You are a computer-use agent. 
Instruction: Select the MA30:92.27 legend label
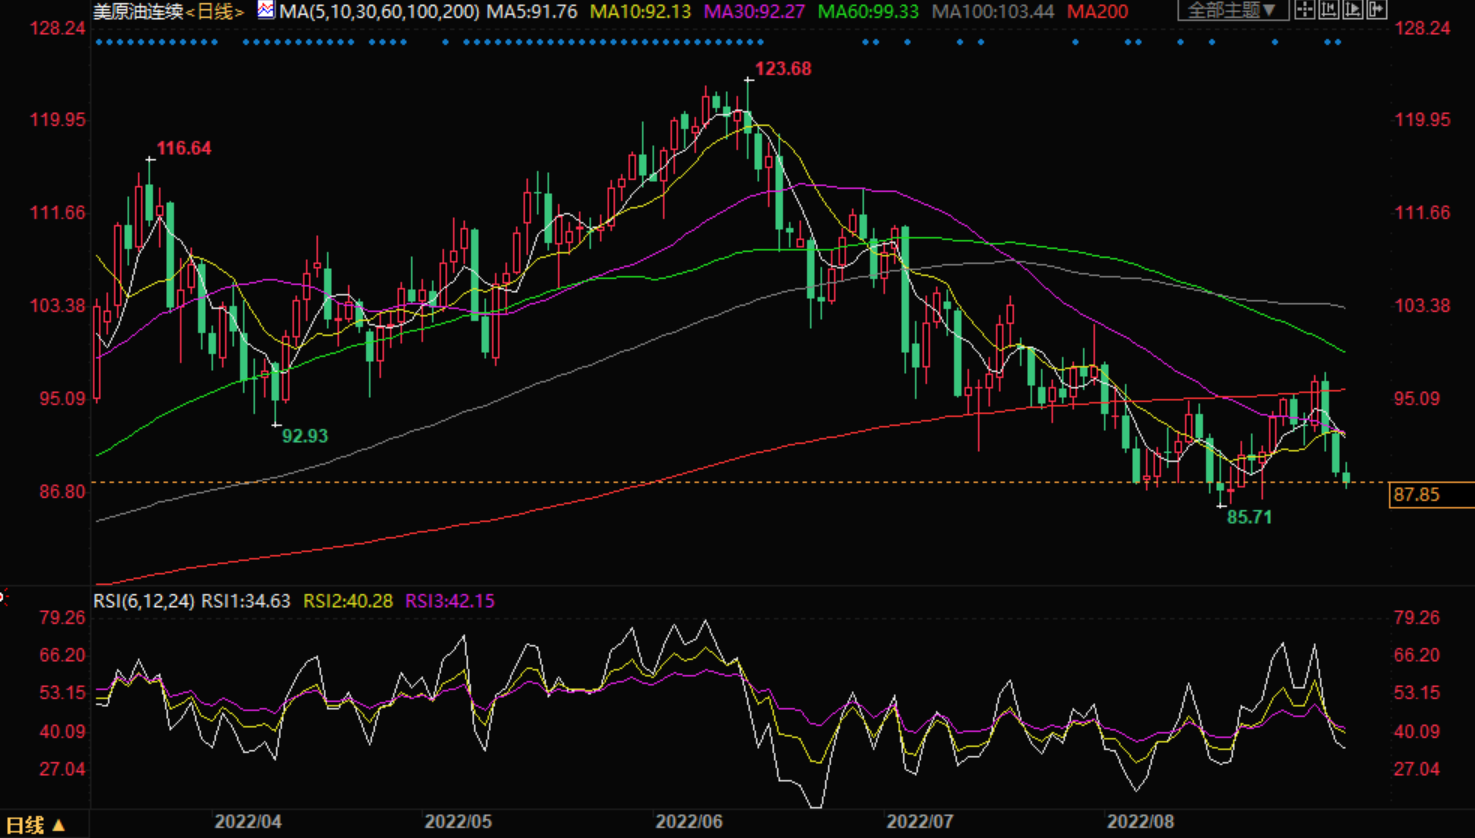click(x=754, y=12)
